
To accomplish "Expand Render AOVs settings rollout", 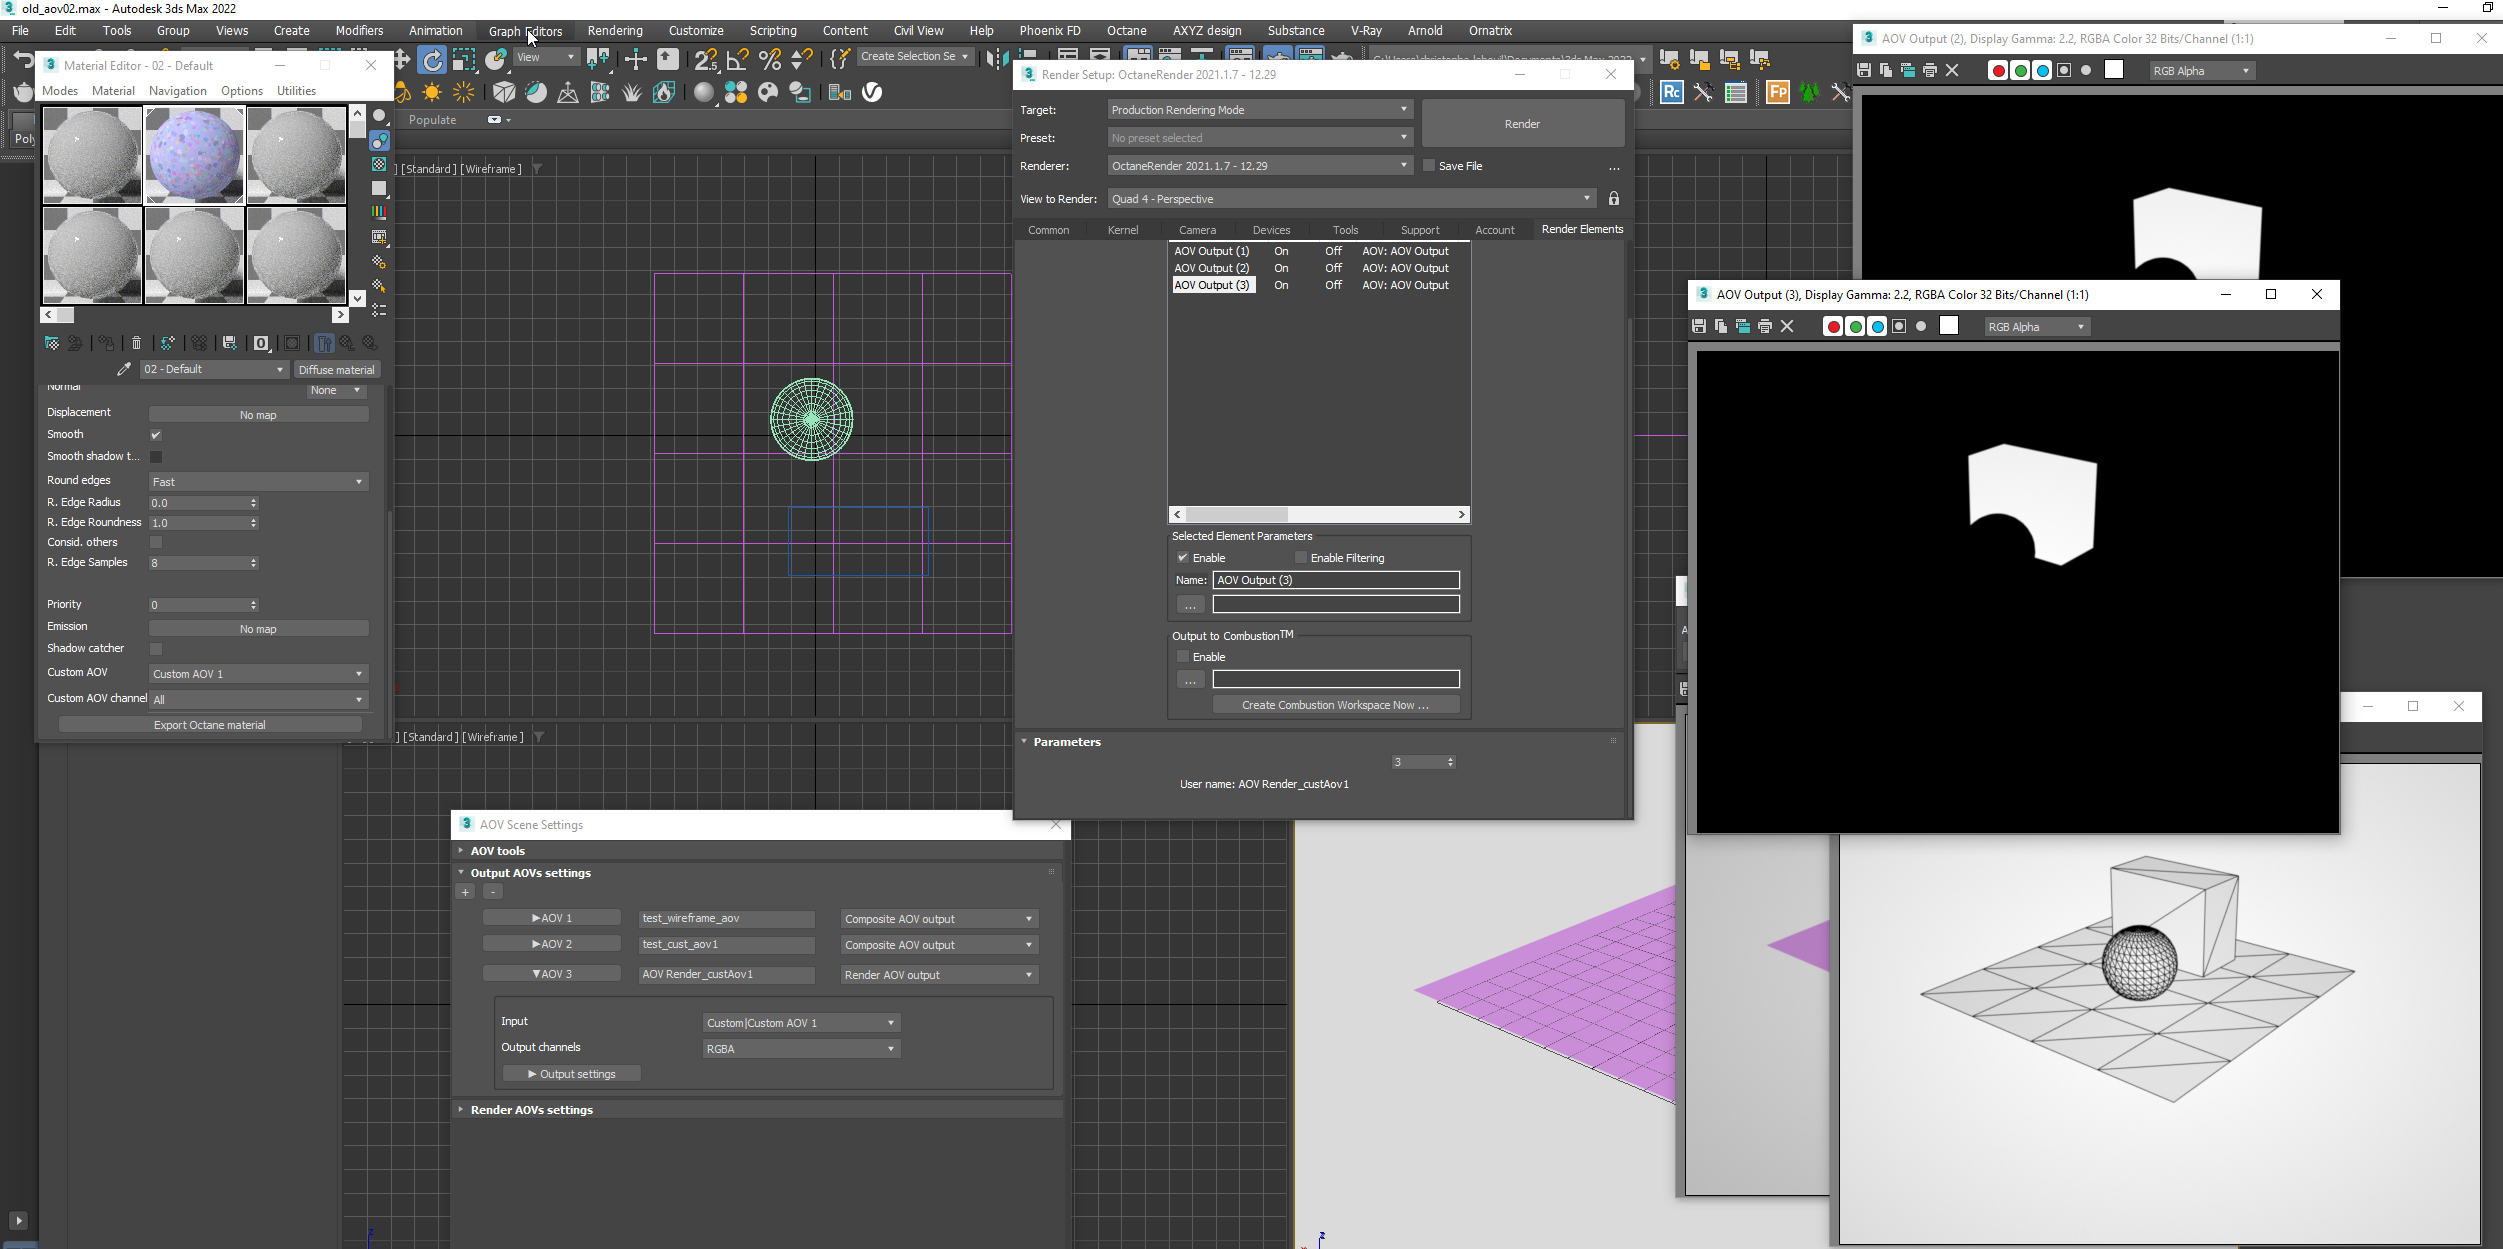I will pos(531,1110).
